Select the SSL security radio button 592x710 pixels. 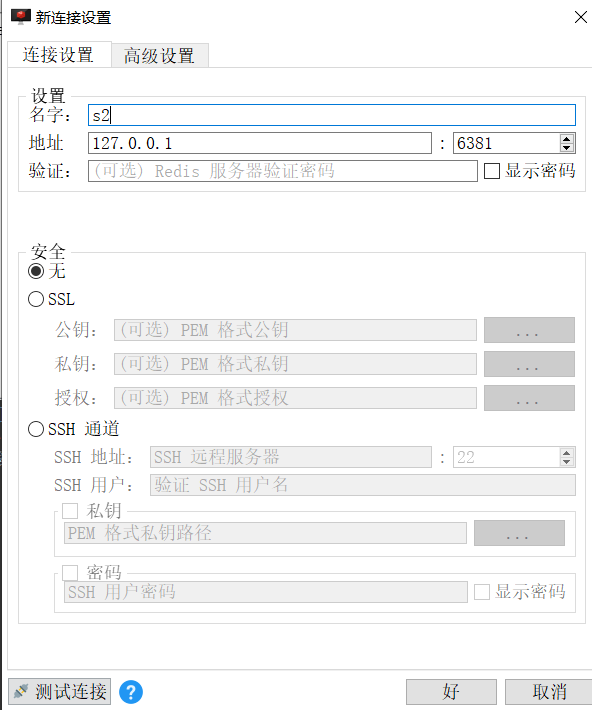(36, 299)
